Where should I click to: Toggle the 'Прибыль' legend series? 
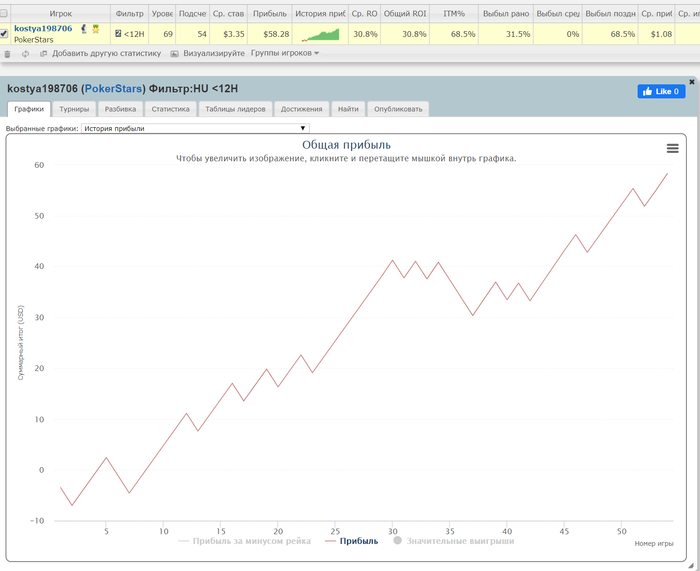point(352,541)
